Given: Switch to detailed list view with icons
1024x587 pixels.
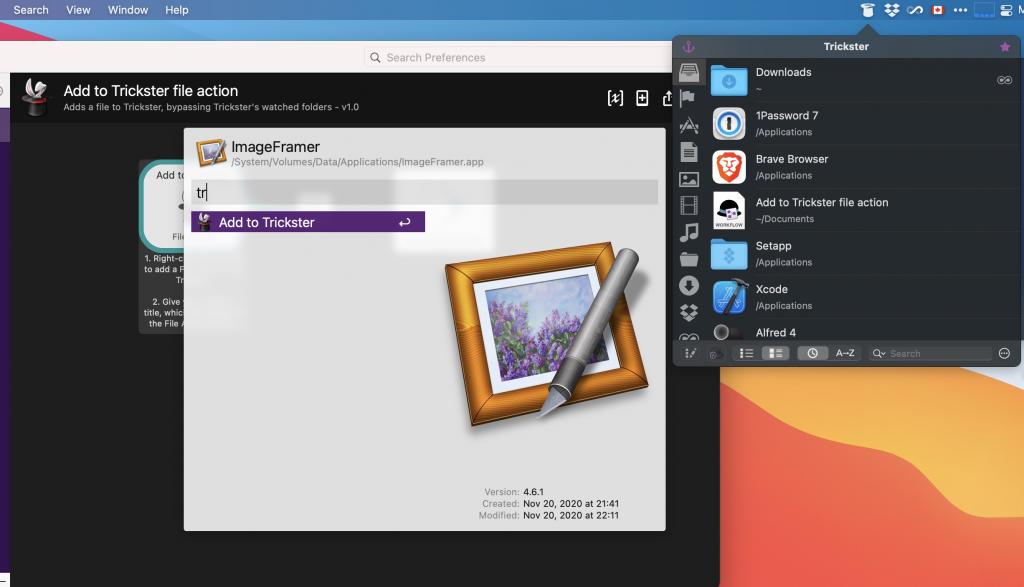Looking at the screenshot, I should [x=775, y=353].
